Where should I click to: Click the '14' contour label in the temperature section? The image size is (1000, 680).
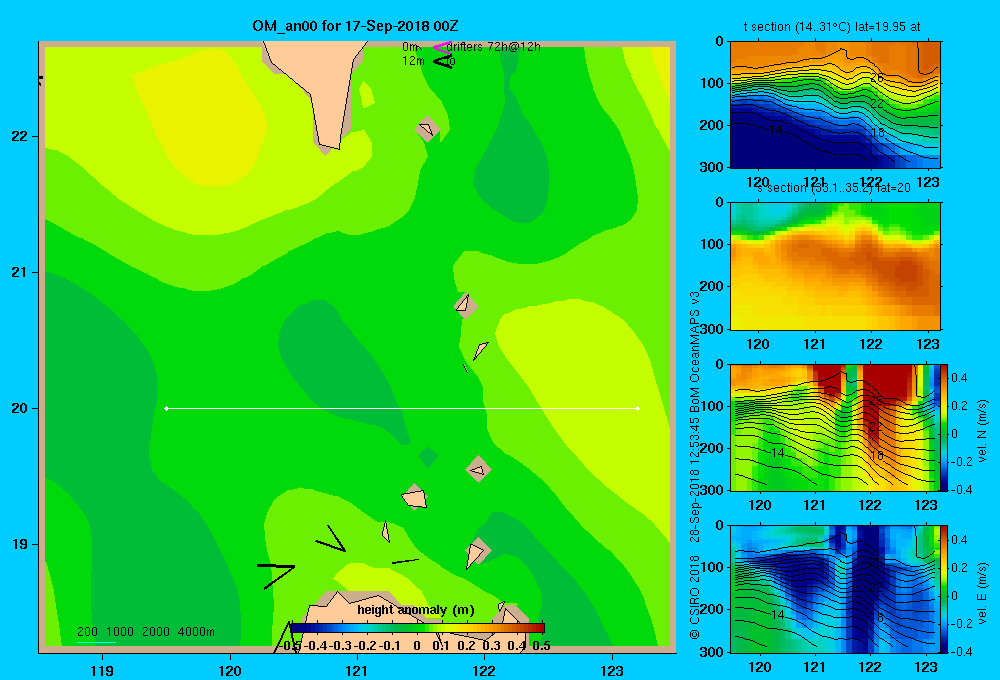pyautogui.click(x=776, y=129)
